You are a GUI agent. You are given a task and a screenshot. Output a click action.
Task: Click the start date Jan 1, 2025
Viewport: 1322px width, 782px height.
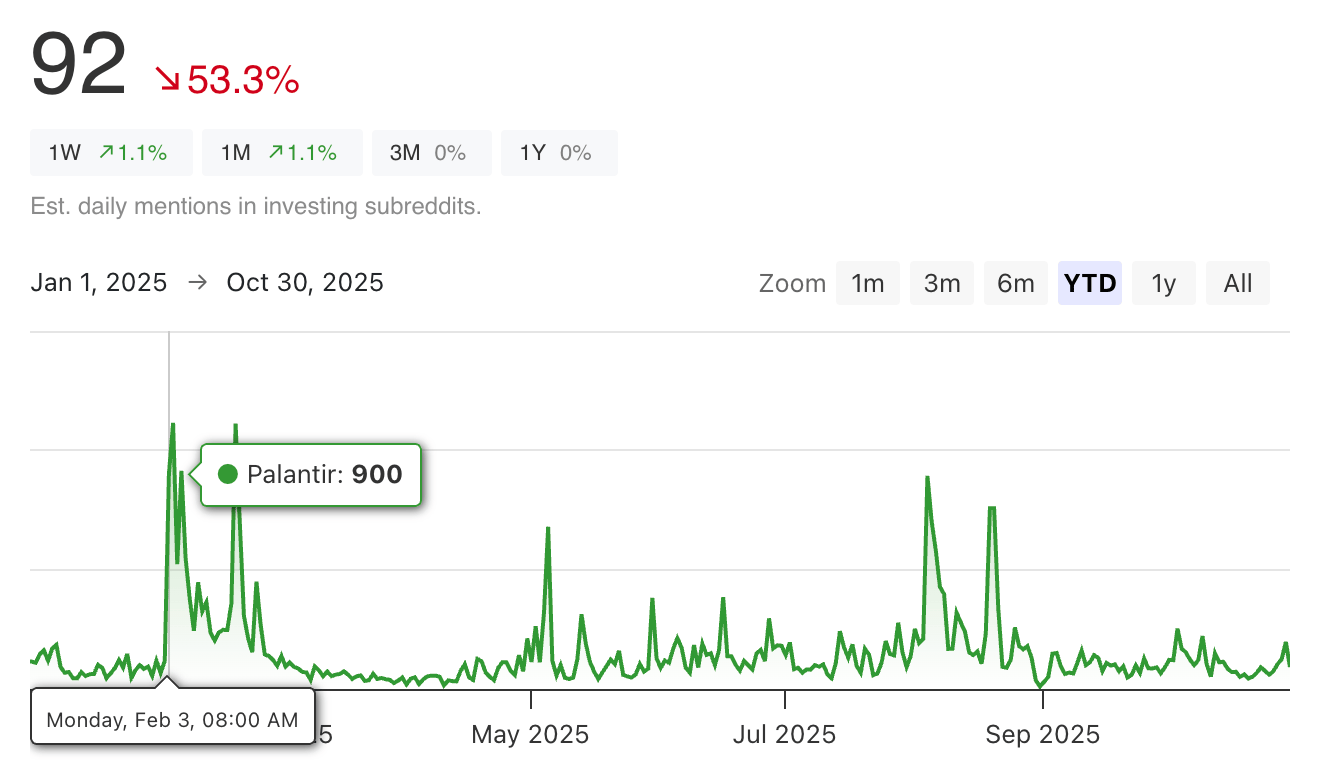click(99, 282)
